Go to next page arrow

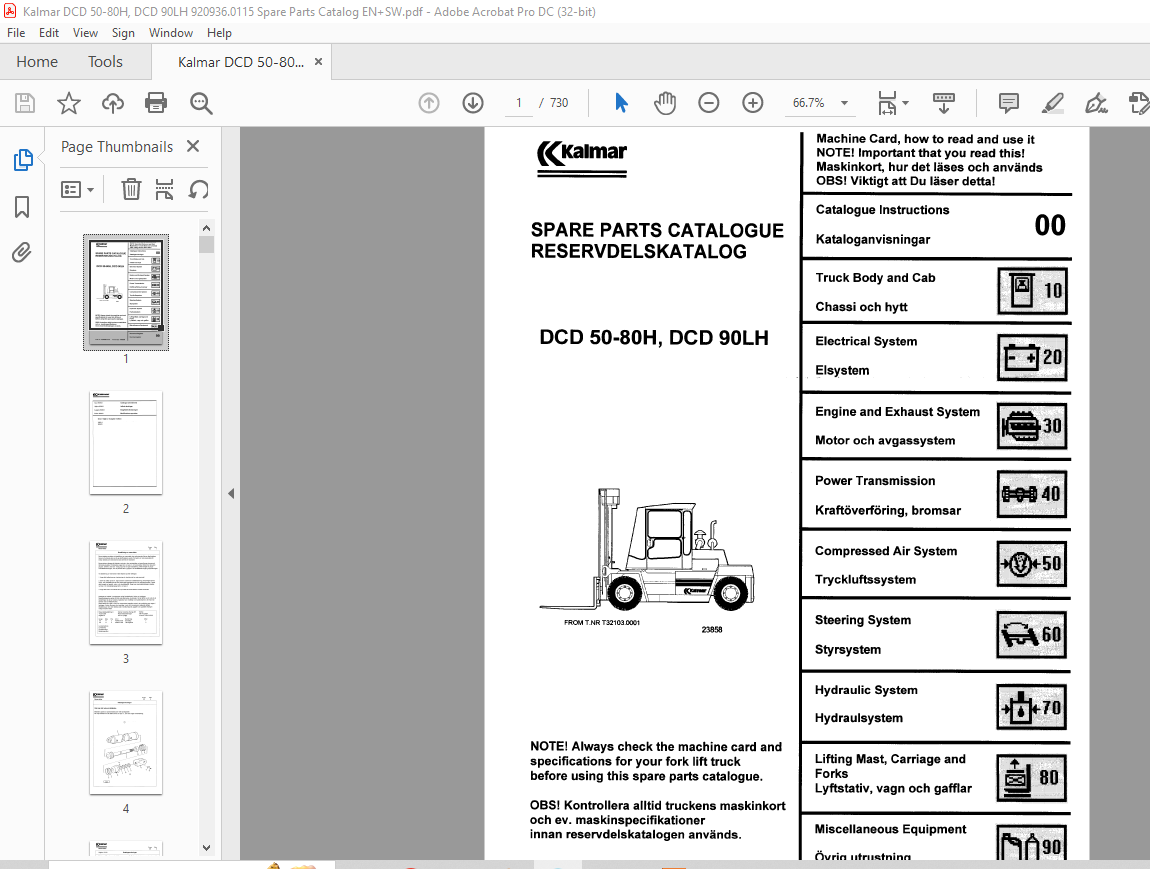coord(473,103)
